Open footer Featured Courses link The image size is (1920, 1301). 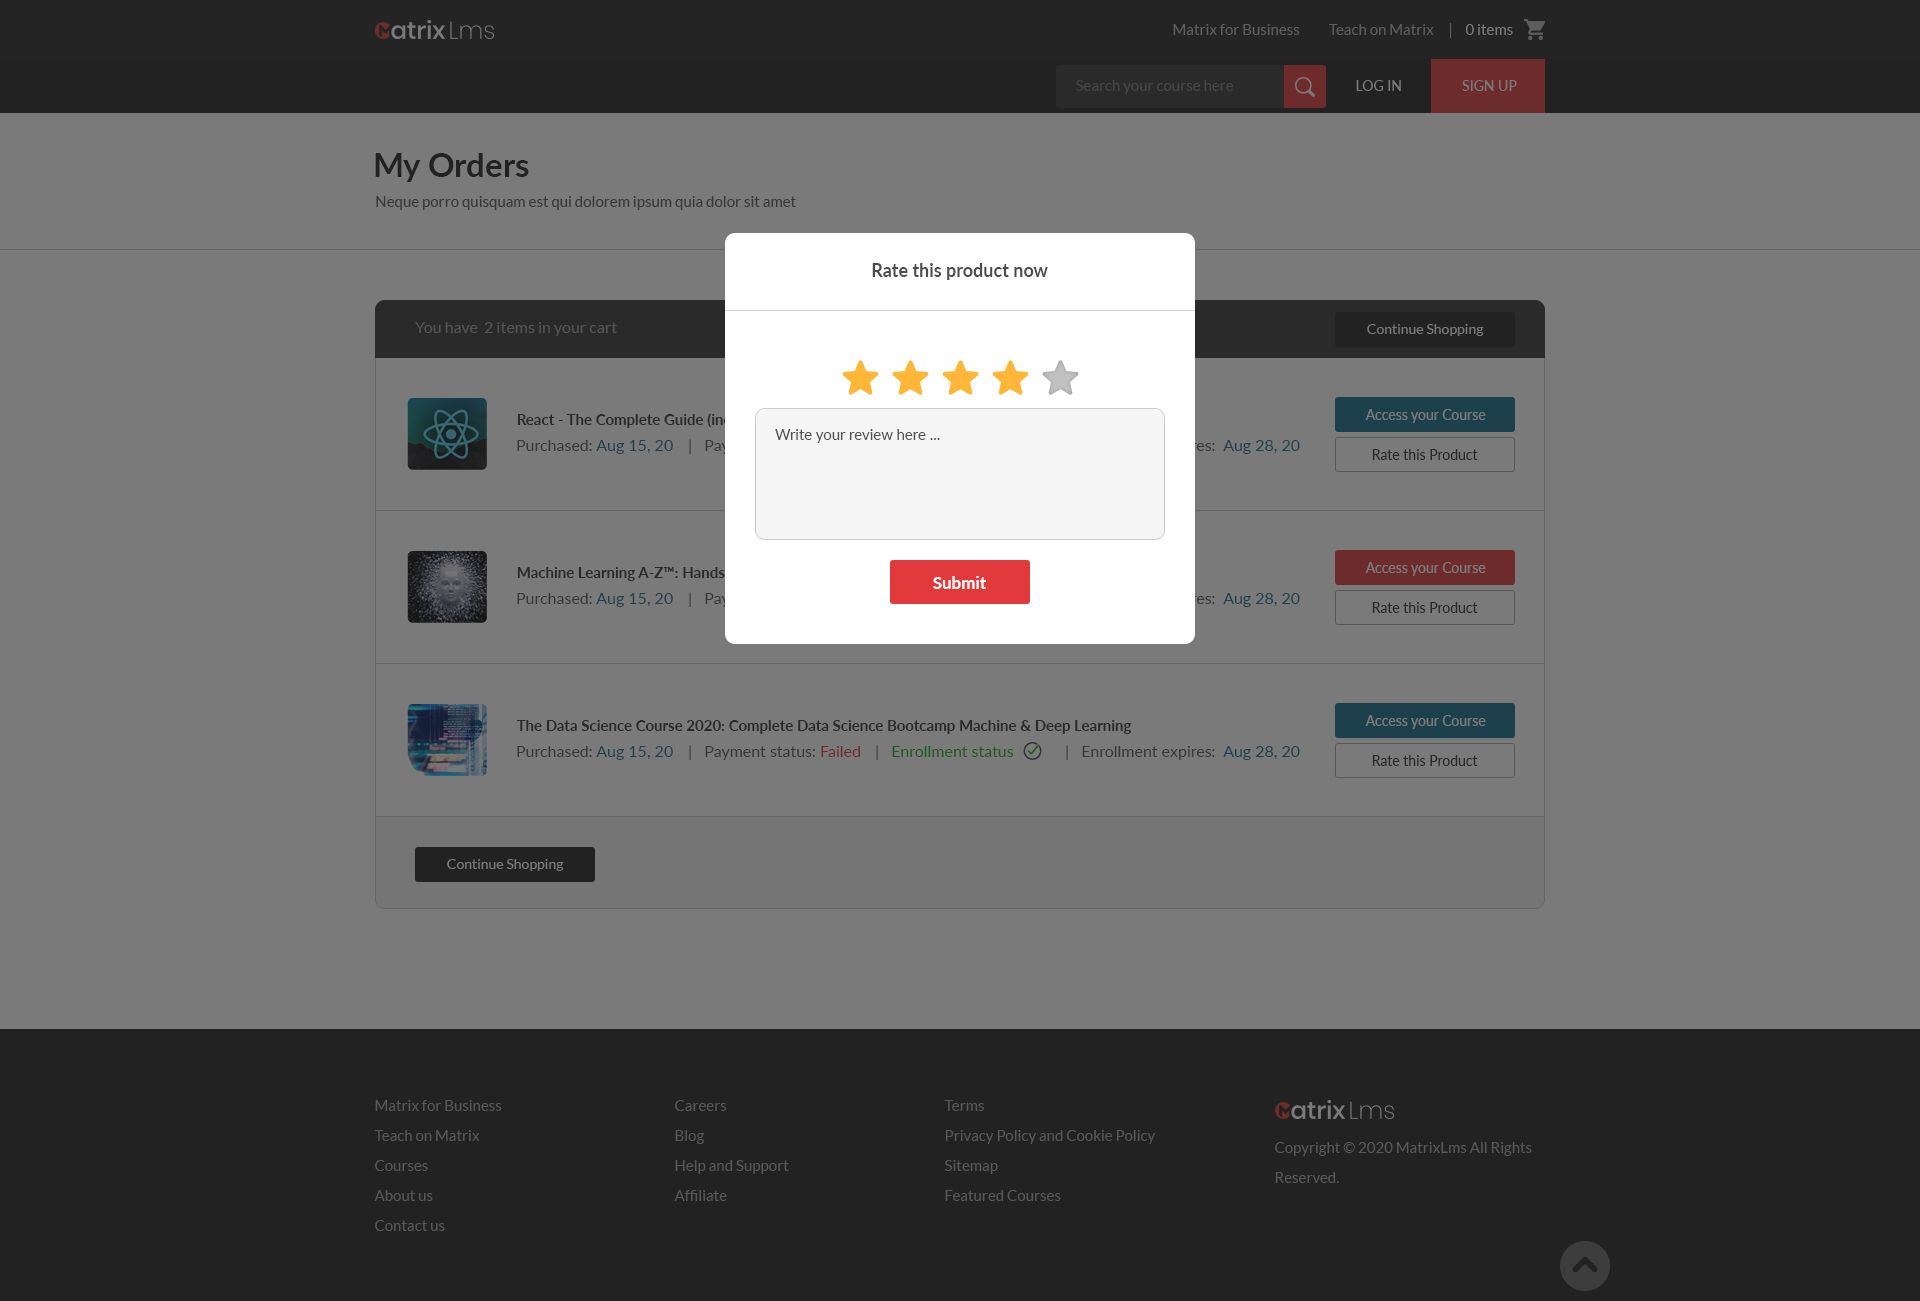pyautogui.click(x=1002, y=1195)
